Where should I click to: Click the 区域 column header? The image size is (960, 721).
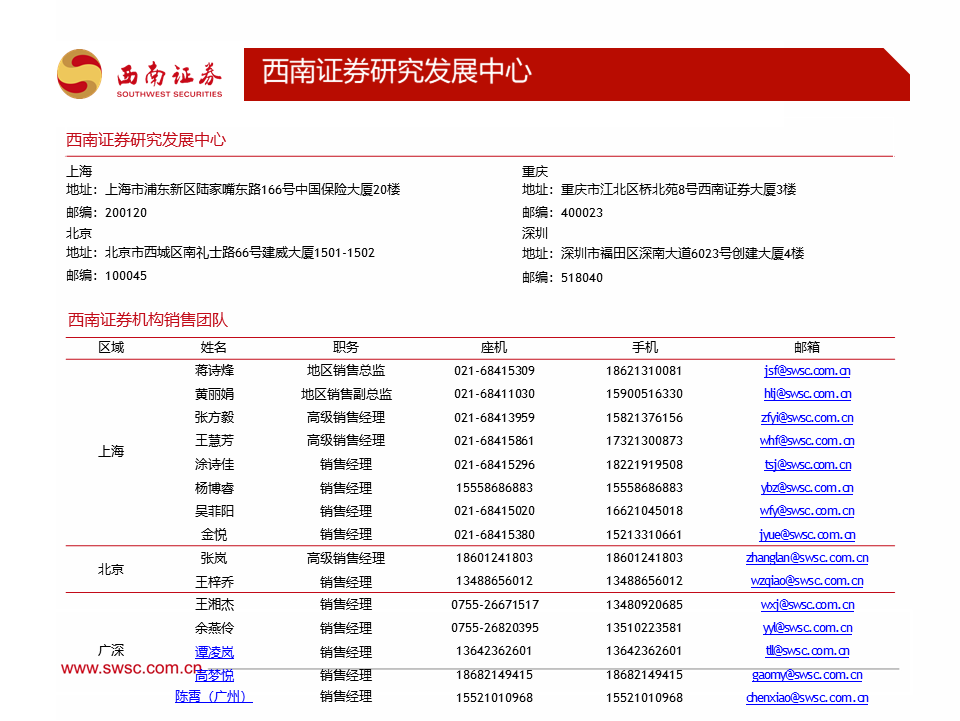[x=111, y=348]
